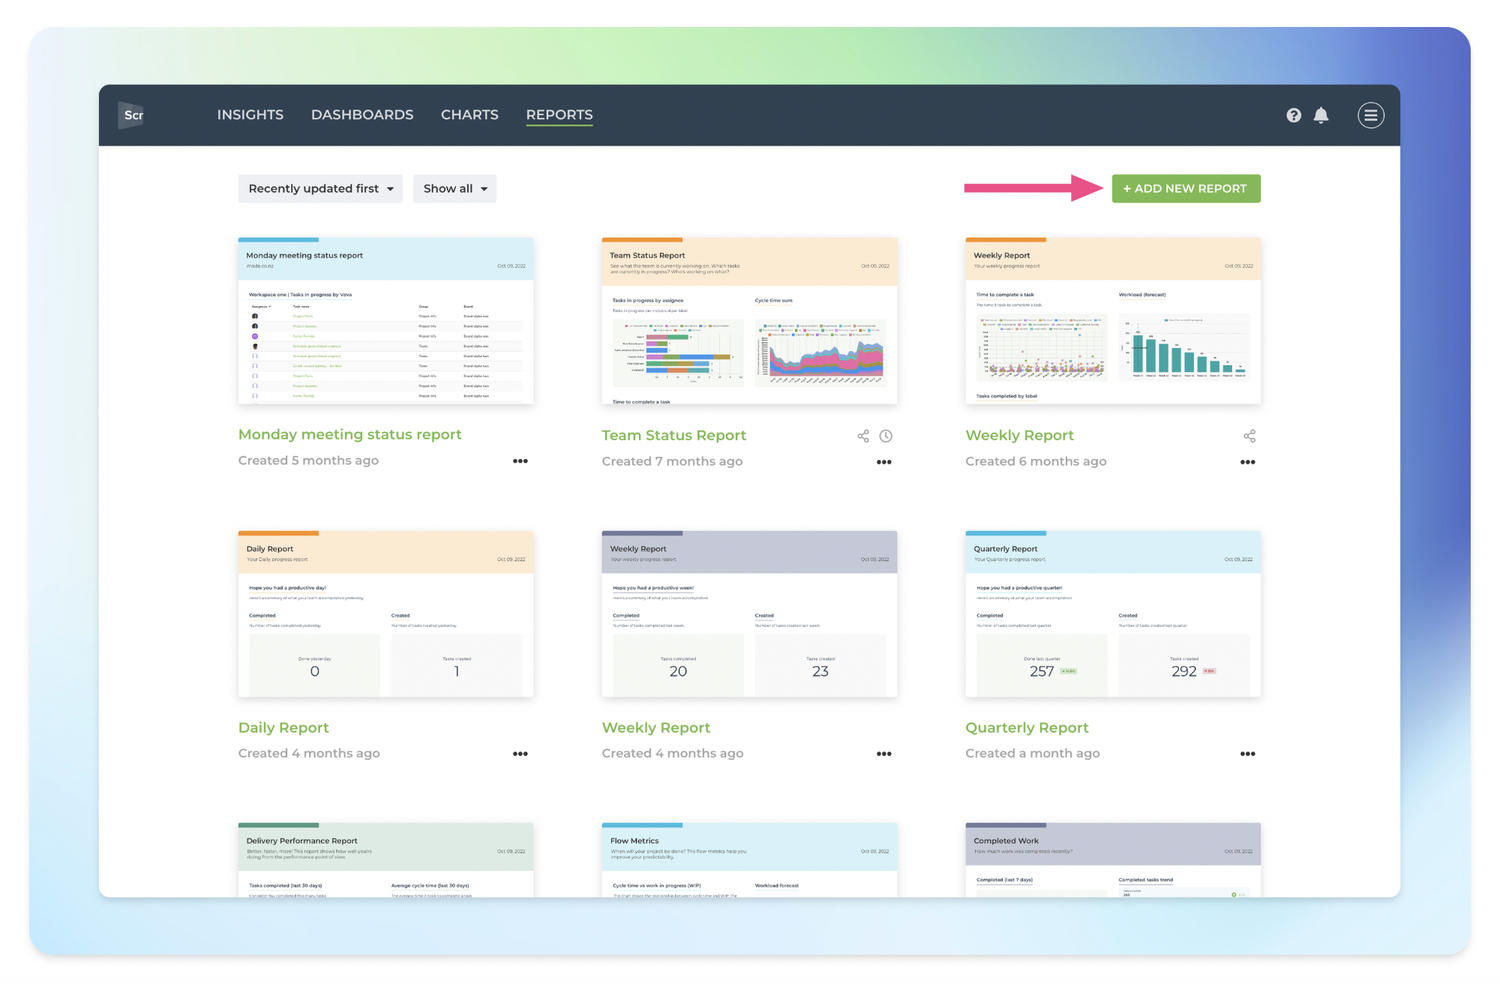1500x984 pixels.
Task: Open the hamburger main menu icon
Action: click(x=1370, y=115)
